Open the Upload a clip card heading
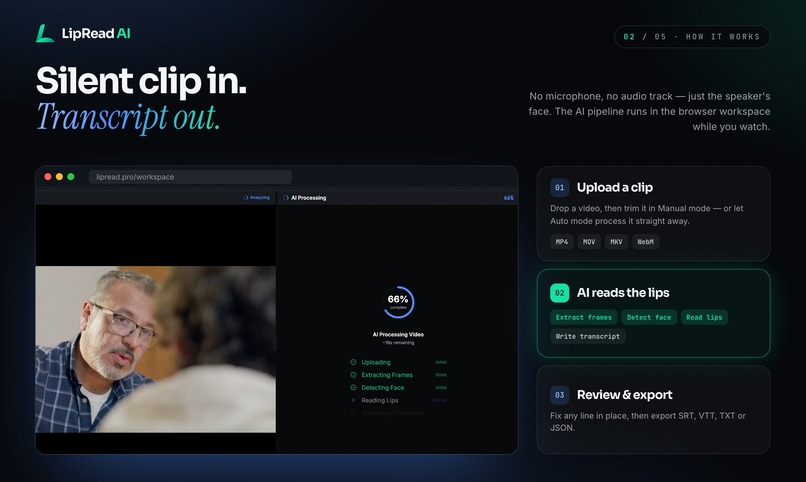Viewport: 806px width, 482px height. [x=615, y=188]
